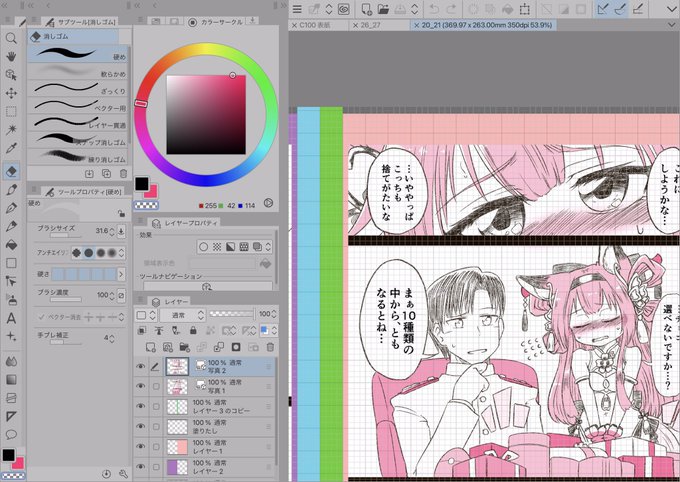Toggle the ベクター消去 checkbox
The image size is (680, 482).
[x=42, y=317]
